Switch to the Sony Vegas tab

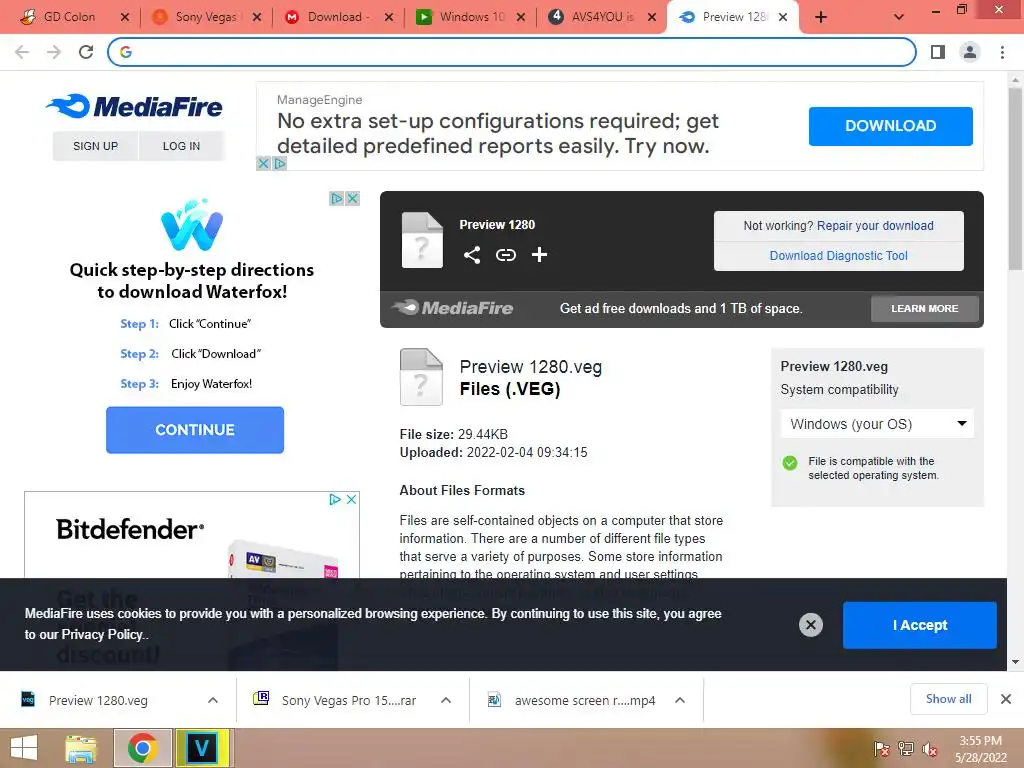coord(205,17)
